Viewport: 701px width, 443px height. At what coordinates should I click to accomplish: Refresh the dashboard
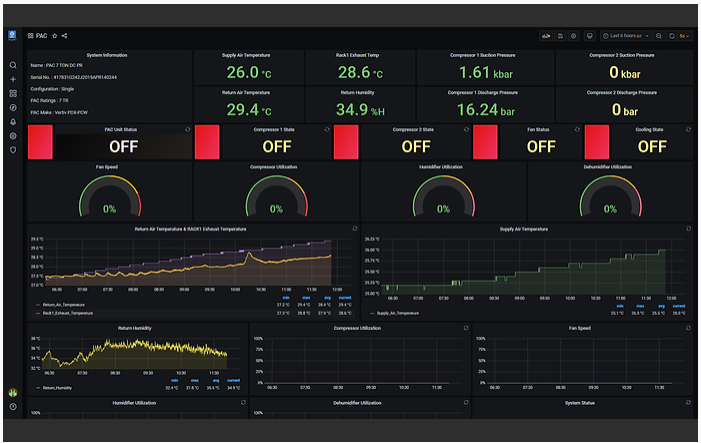pyautogui.click(x=671, y=36)
